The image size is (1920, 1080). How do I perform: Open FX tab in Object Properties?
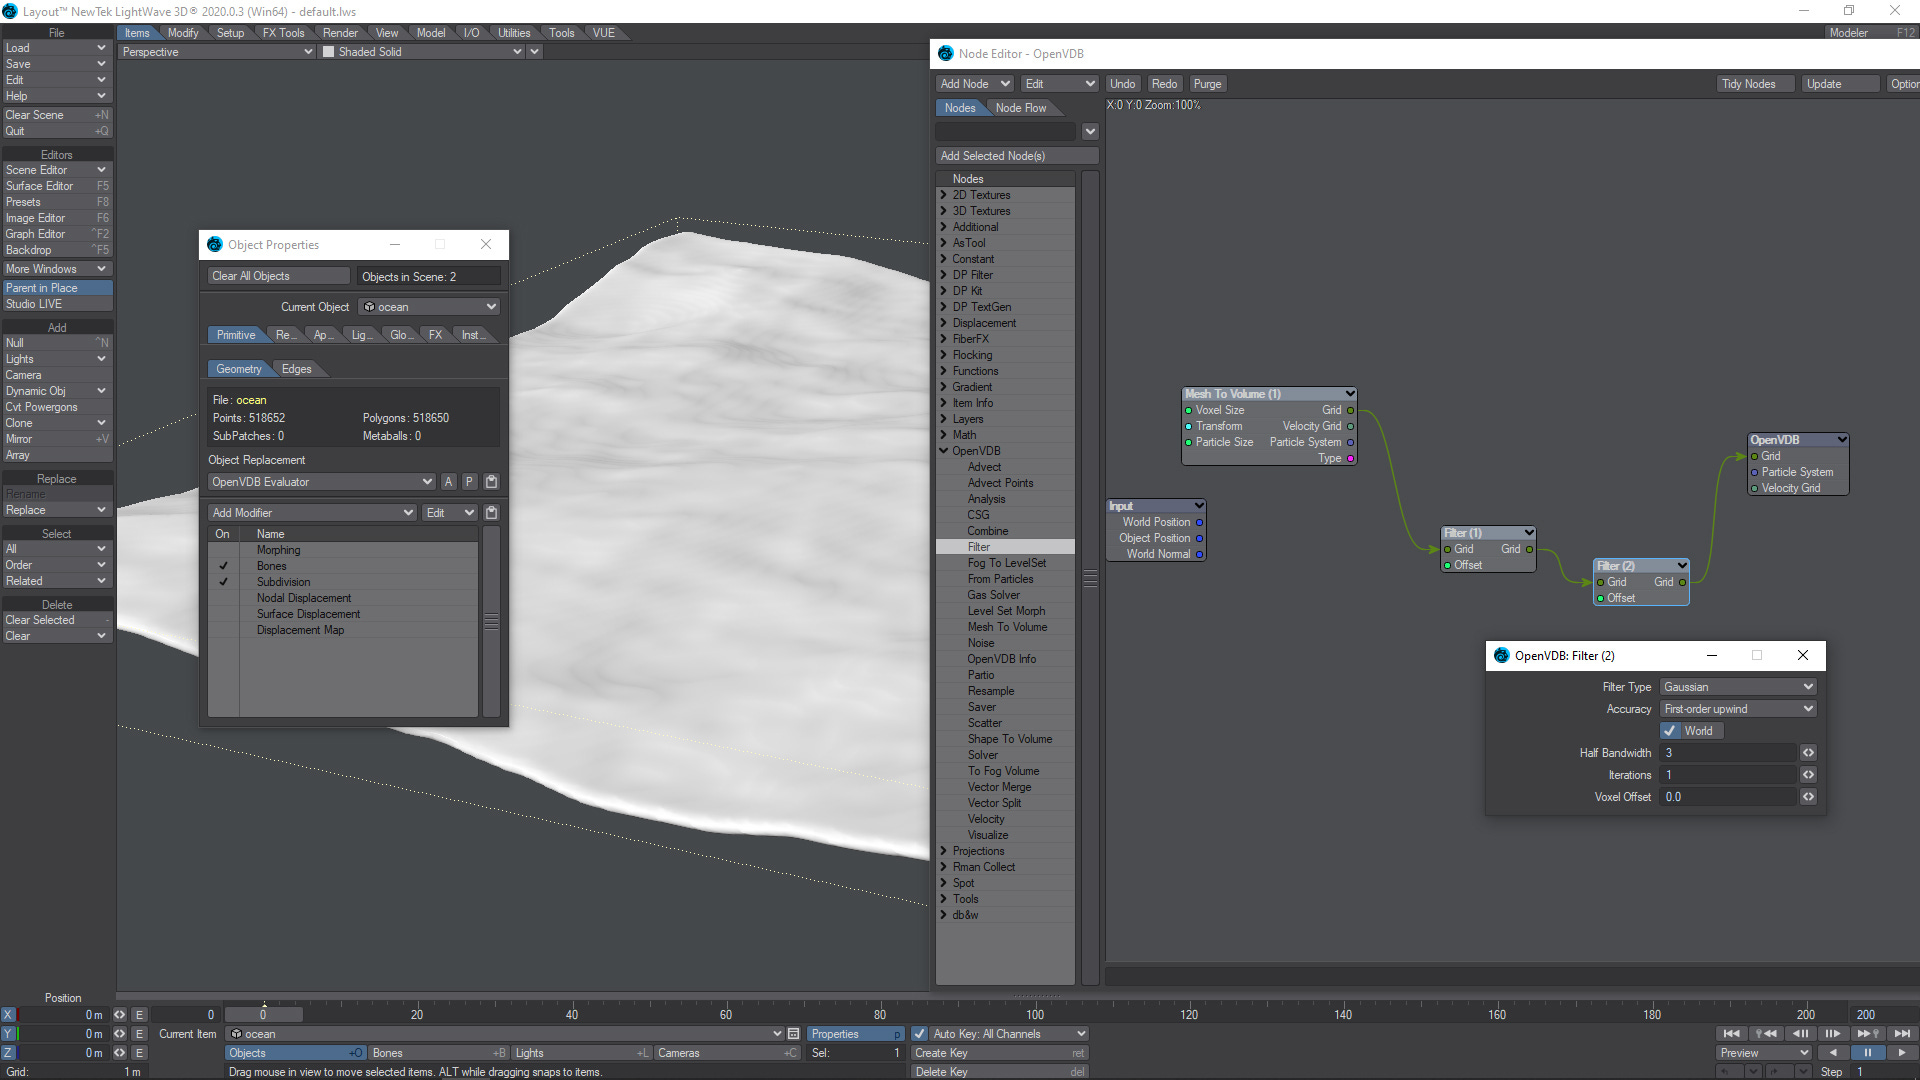(435, 335)
